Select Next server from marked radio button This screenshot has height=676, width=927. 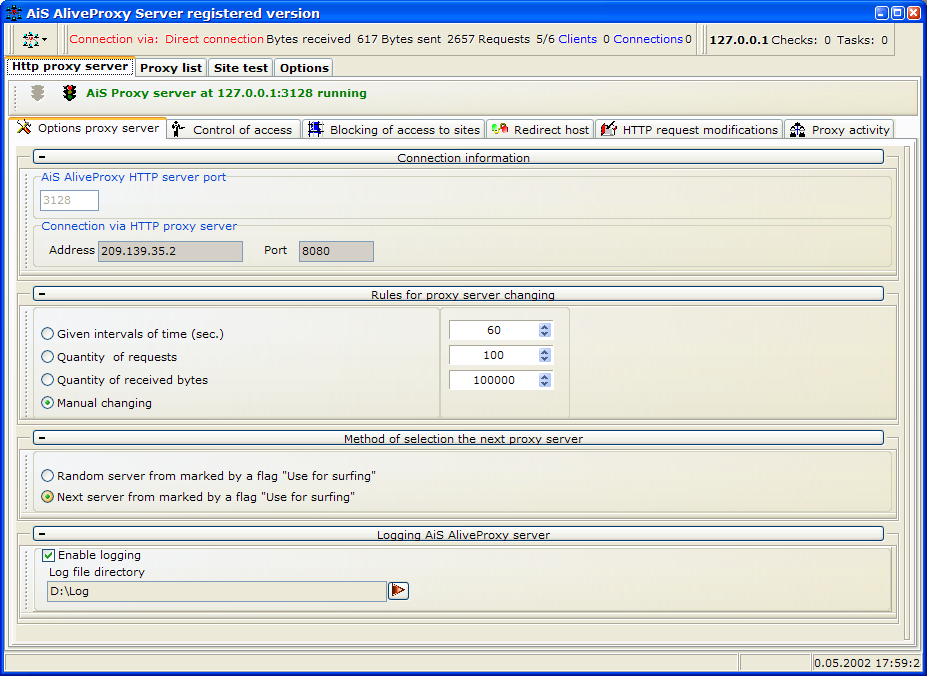[47, 497]
